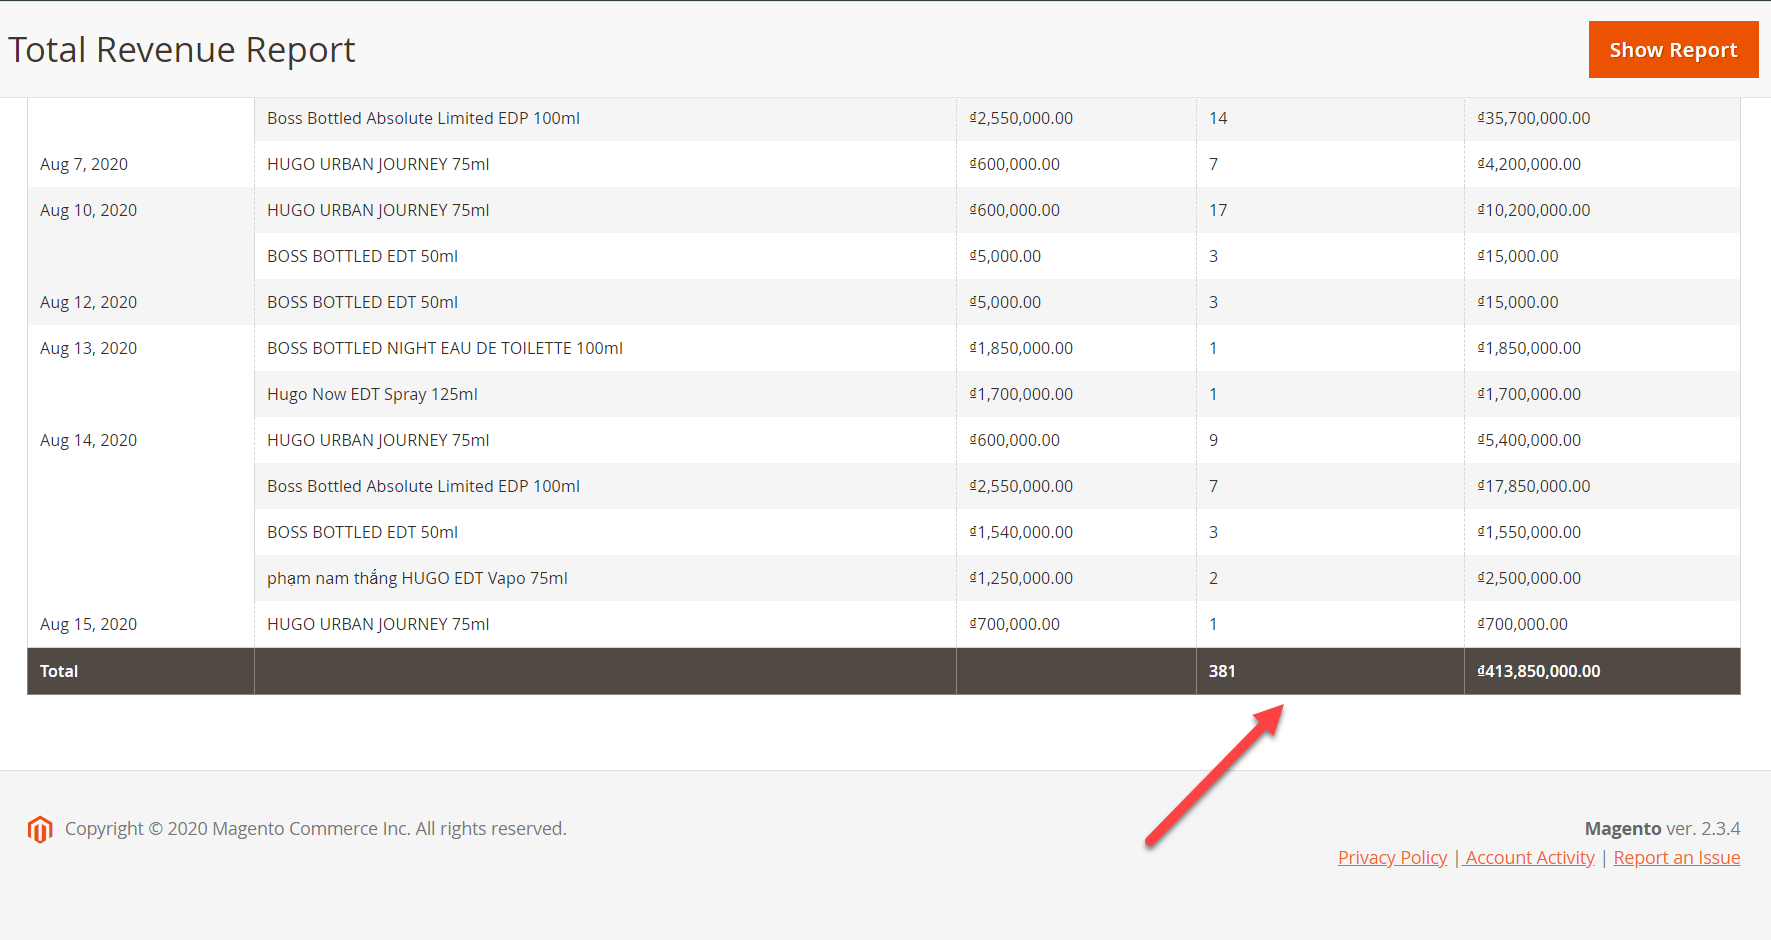
Task: Select the ₫35,700,000.00 revenue cell
Action: [1534, 118]
